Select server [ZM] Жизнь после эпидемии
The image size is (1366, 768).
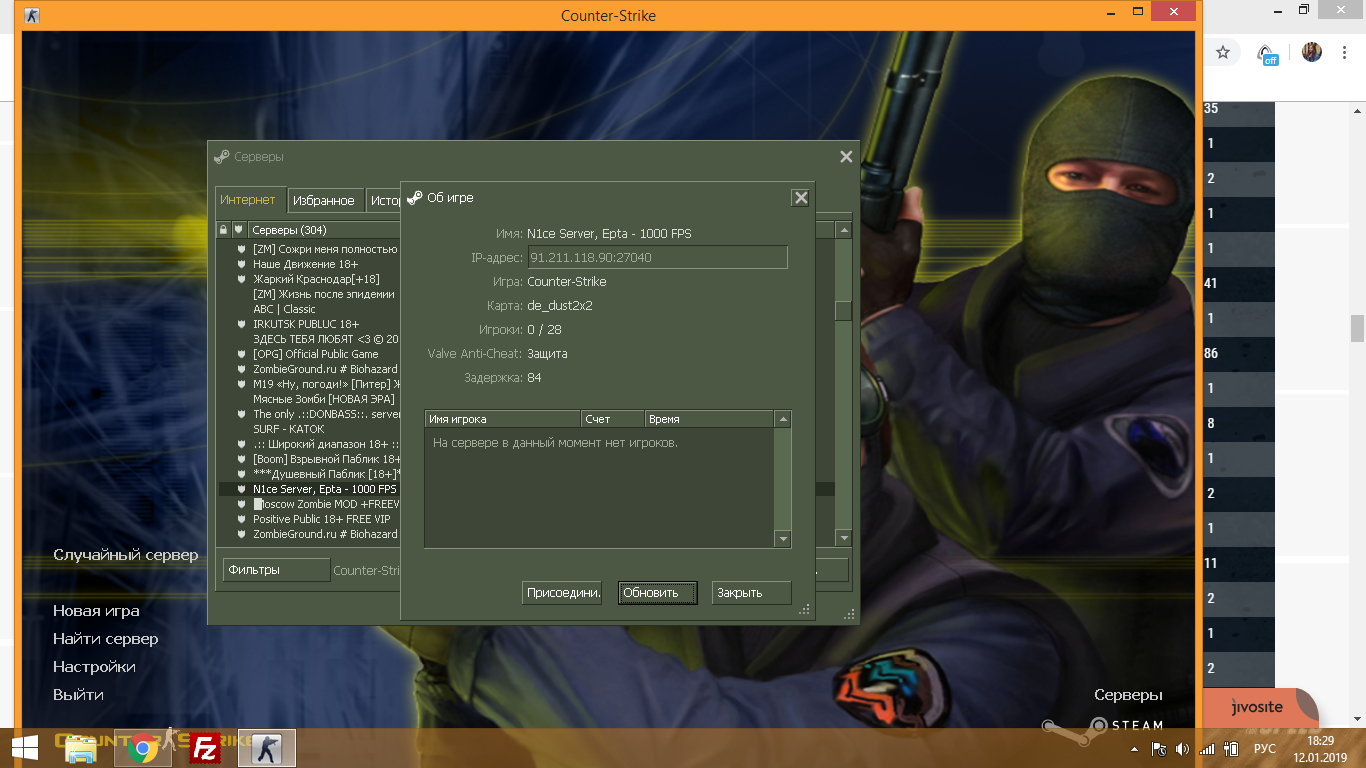click(x=324, y=294)
